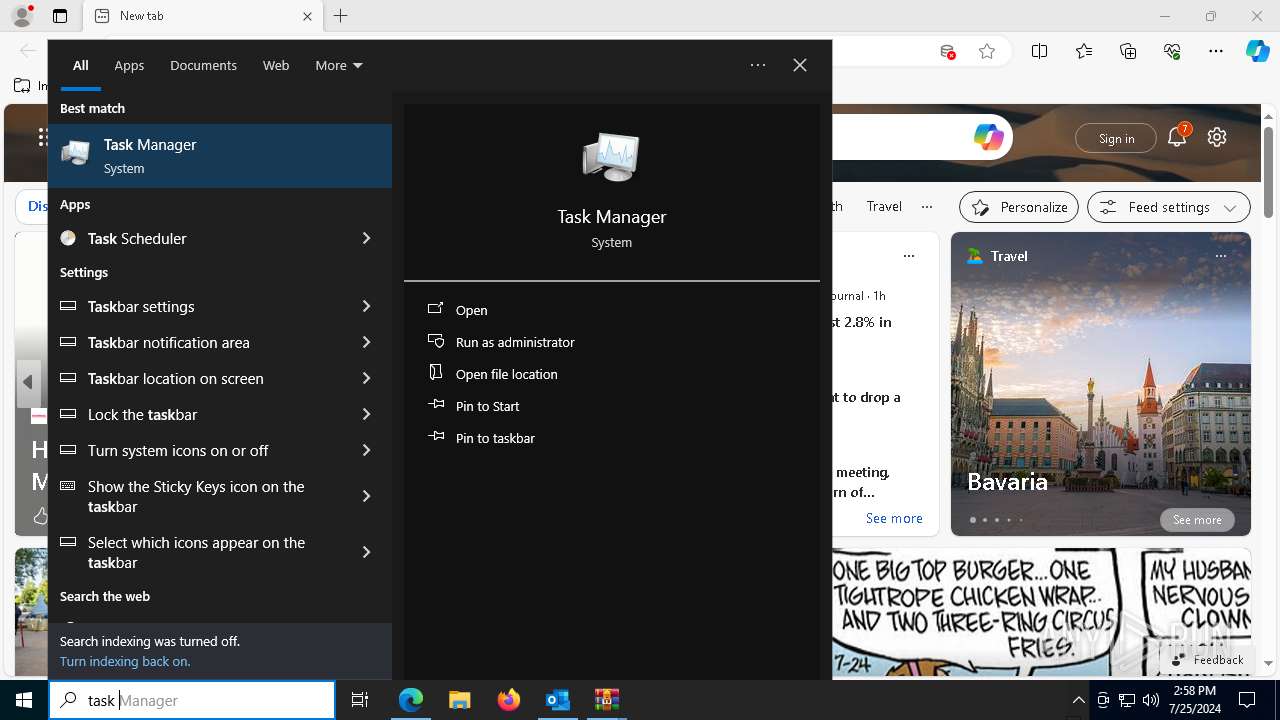The width and height of the screenshot is (1280, 720).
Task: Click the Edge profile avatar icon
Action: (22, 15)
